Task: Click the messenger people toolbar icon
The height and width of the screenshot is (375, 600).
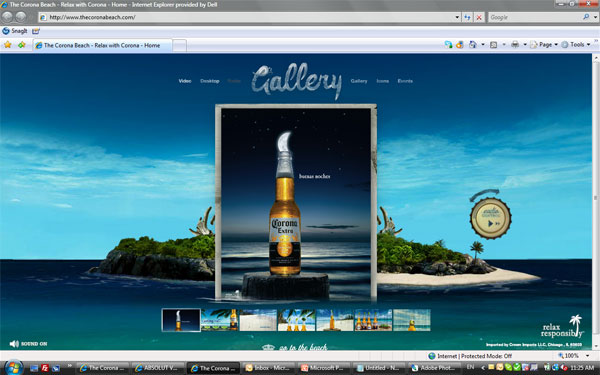Action: coord(448,45)
